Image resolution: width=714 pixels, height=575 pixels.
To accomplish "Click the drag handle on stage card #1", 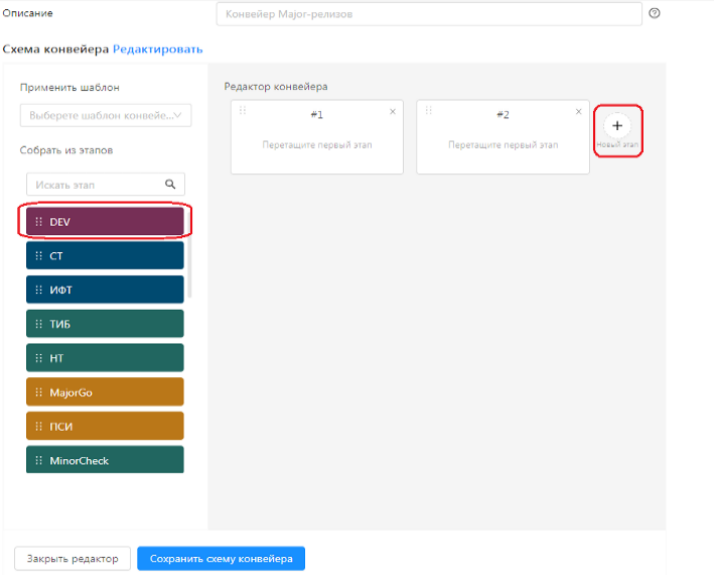I will click(x=242, y=111).
